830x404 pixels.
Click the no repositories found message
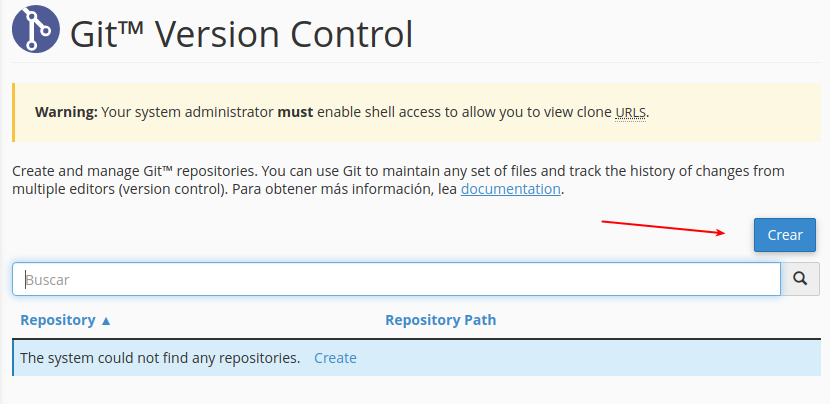[x=160, y=358]
